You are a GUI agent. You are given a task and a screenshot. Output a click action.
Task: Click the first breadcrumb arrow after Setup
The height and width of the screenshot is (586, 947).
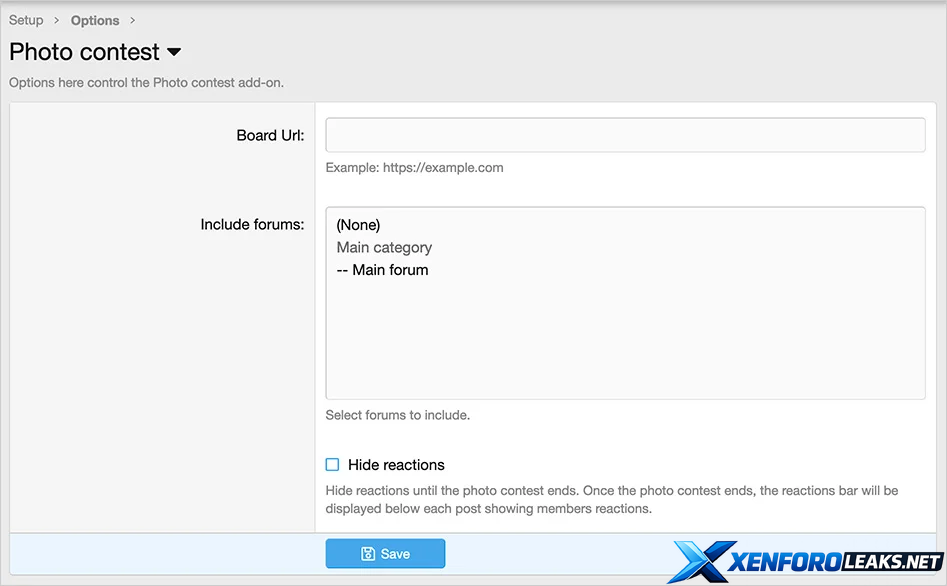pos(57,20)
